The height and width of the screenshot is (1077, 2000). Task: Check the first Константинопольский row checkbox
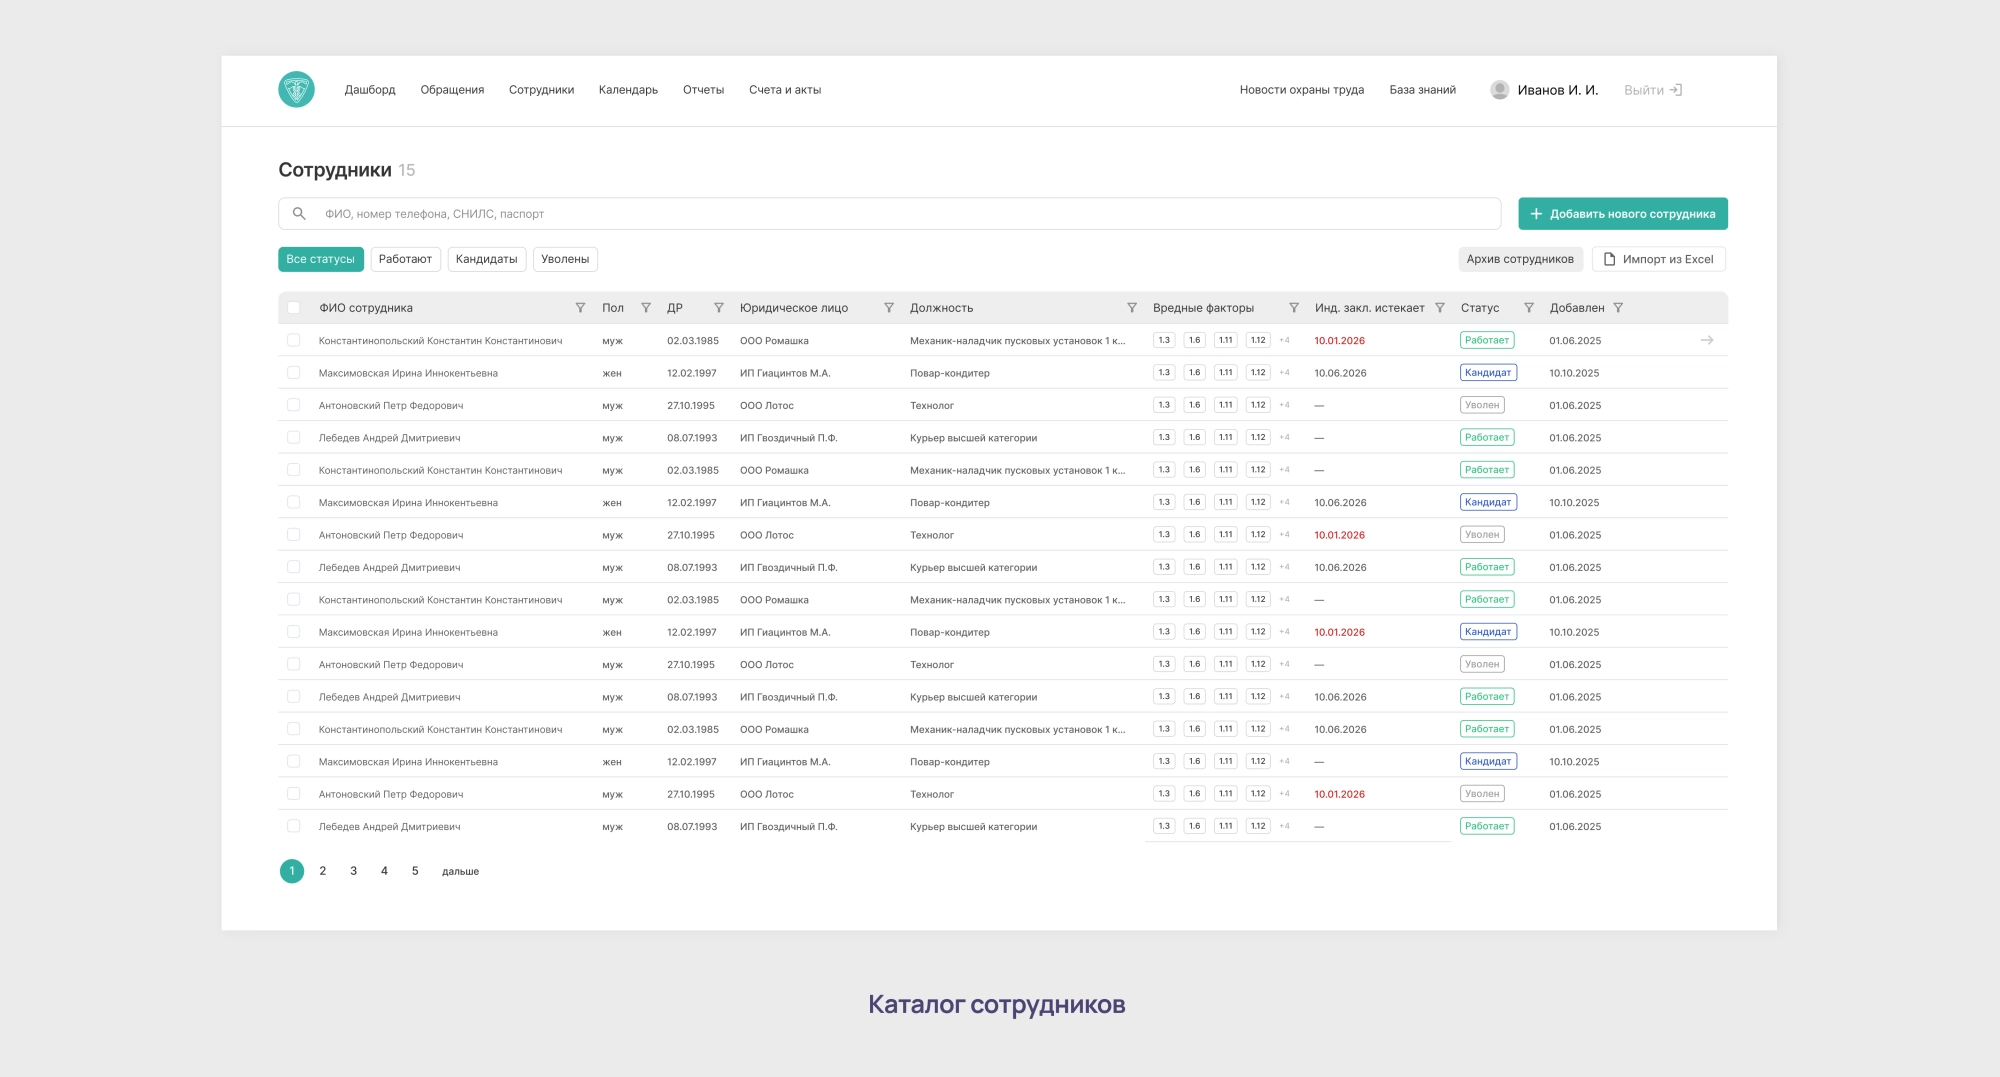294,341
